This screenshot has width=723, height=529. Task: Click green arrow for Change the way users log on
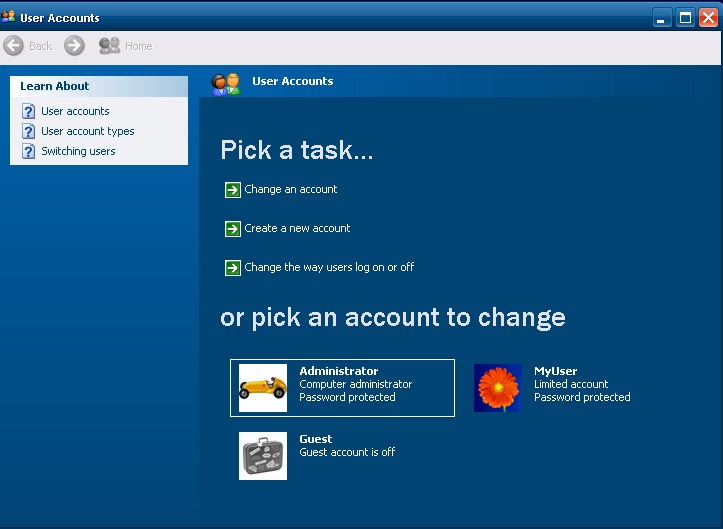232,267
